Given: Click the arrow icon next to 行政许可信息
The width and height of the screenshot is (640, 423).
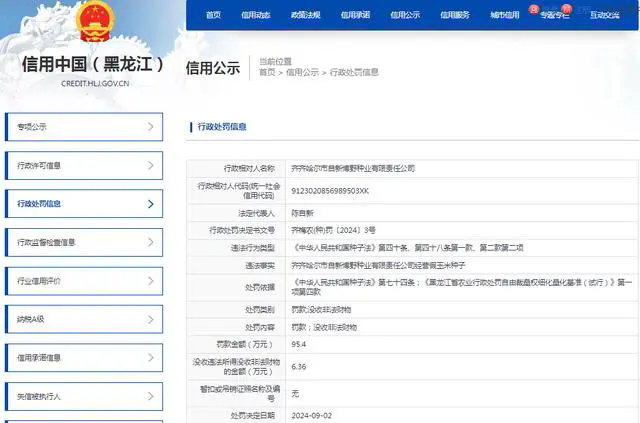Looking at the screenshot, I should (x=150, y=165).
